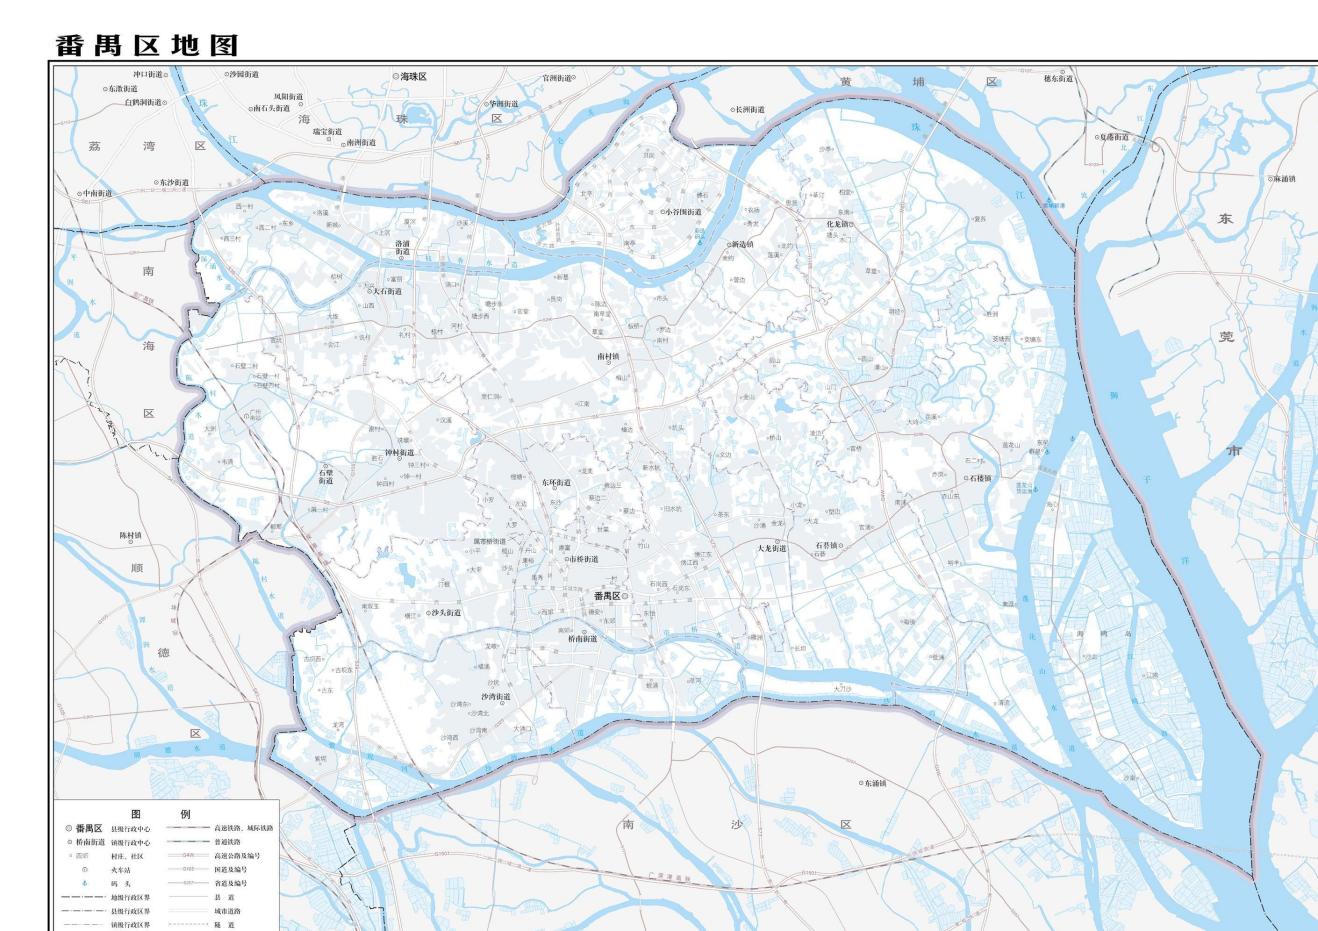
Task: Select the 长洲街道 label
Action: click(751, 110)
